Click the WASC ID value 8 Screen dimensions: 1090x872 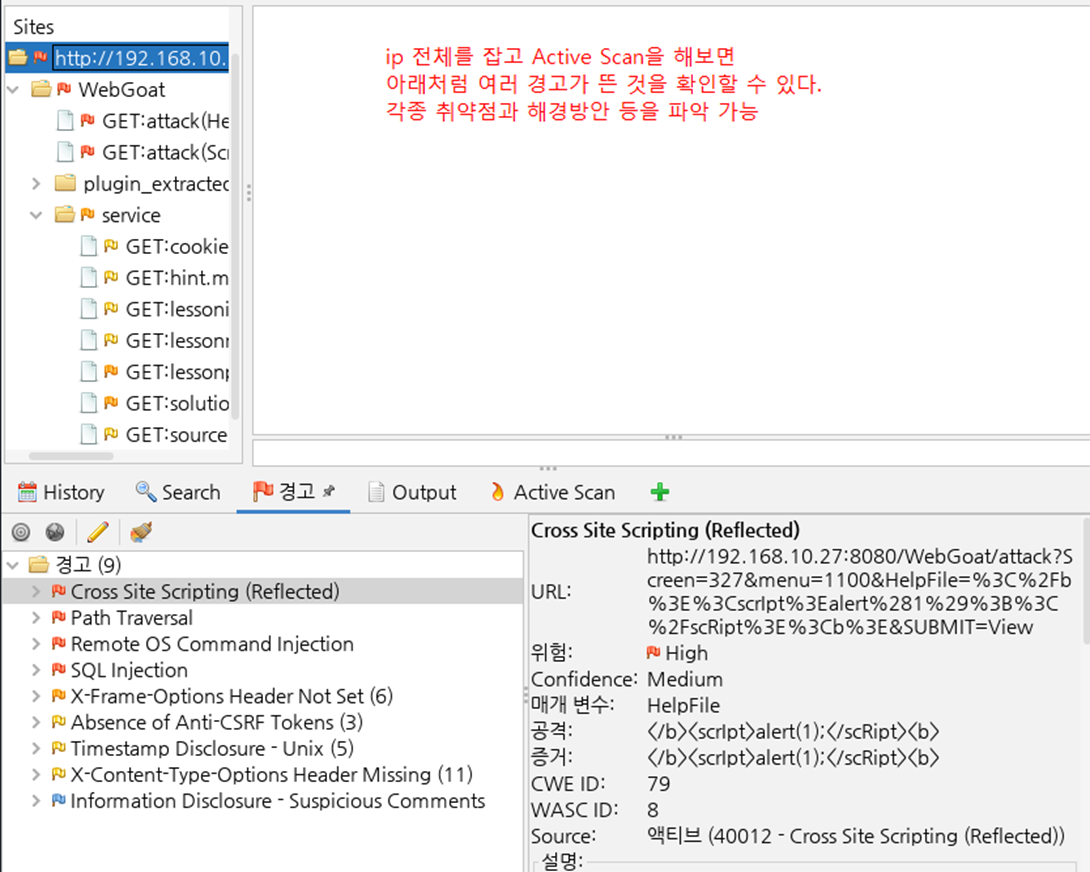pyautogui.click(x=653, y=809)
